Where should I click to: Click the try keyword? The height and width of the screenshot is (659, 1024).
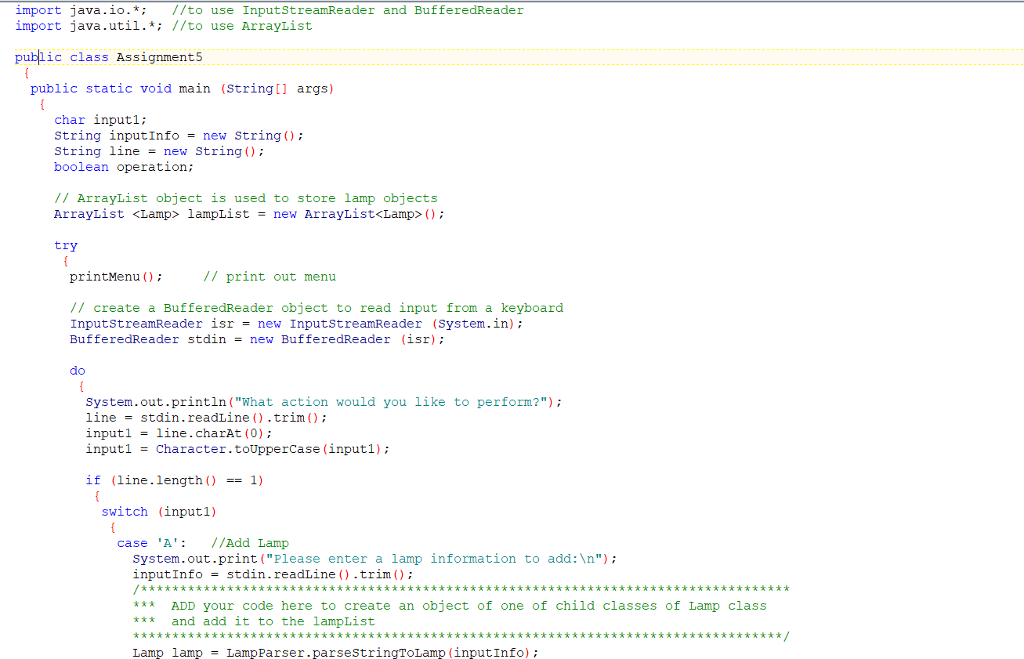coord(65,244)
